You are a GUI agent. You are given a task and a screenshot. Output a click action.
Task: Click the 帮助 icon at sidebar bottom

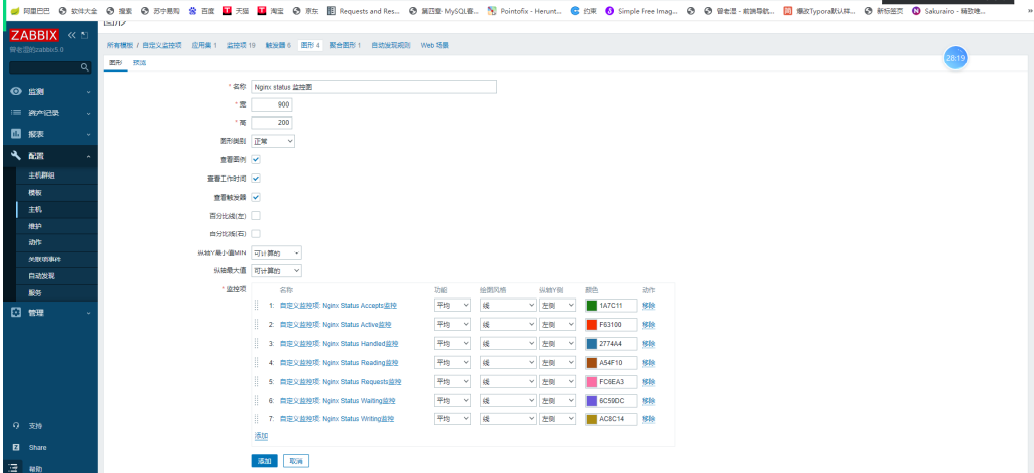[13, 467]
